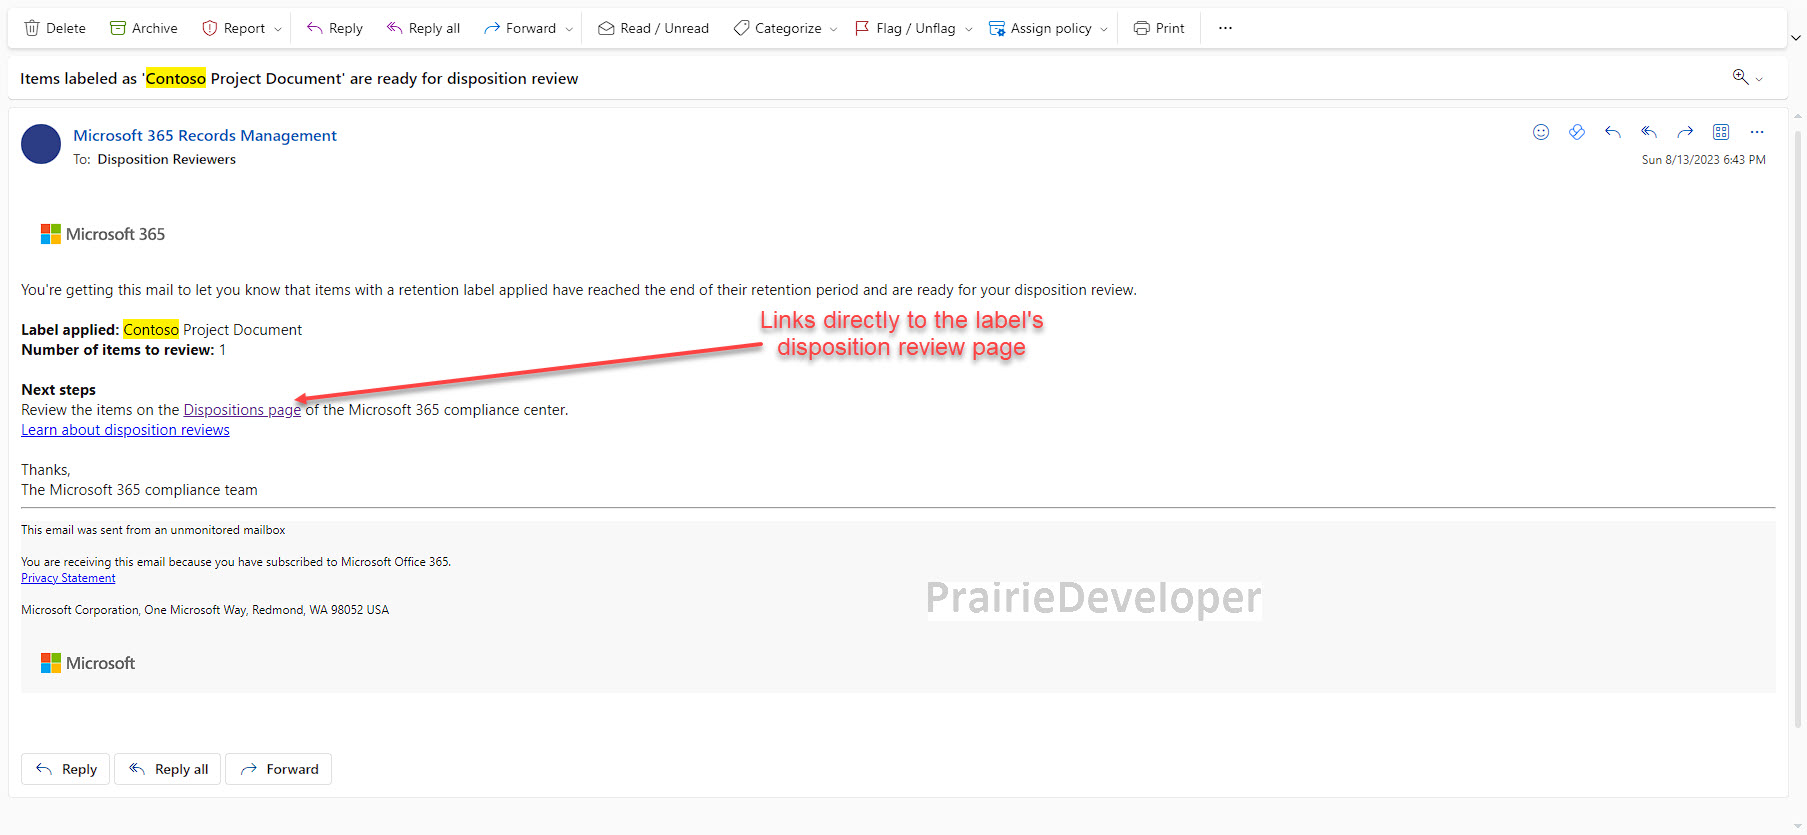1807x835 pixels.
Task: Click the Microsoft logo in the footer
Action: click(x=88, y=663)
